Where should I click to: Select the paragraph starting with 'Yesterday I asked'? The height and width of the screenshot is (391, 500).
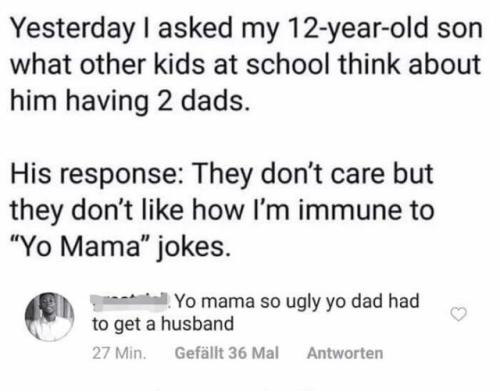click(x=246, y=65)
